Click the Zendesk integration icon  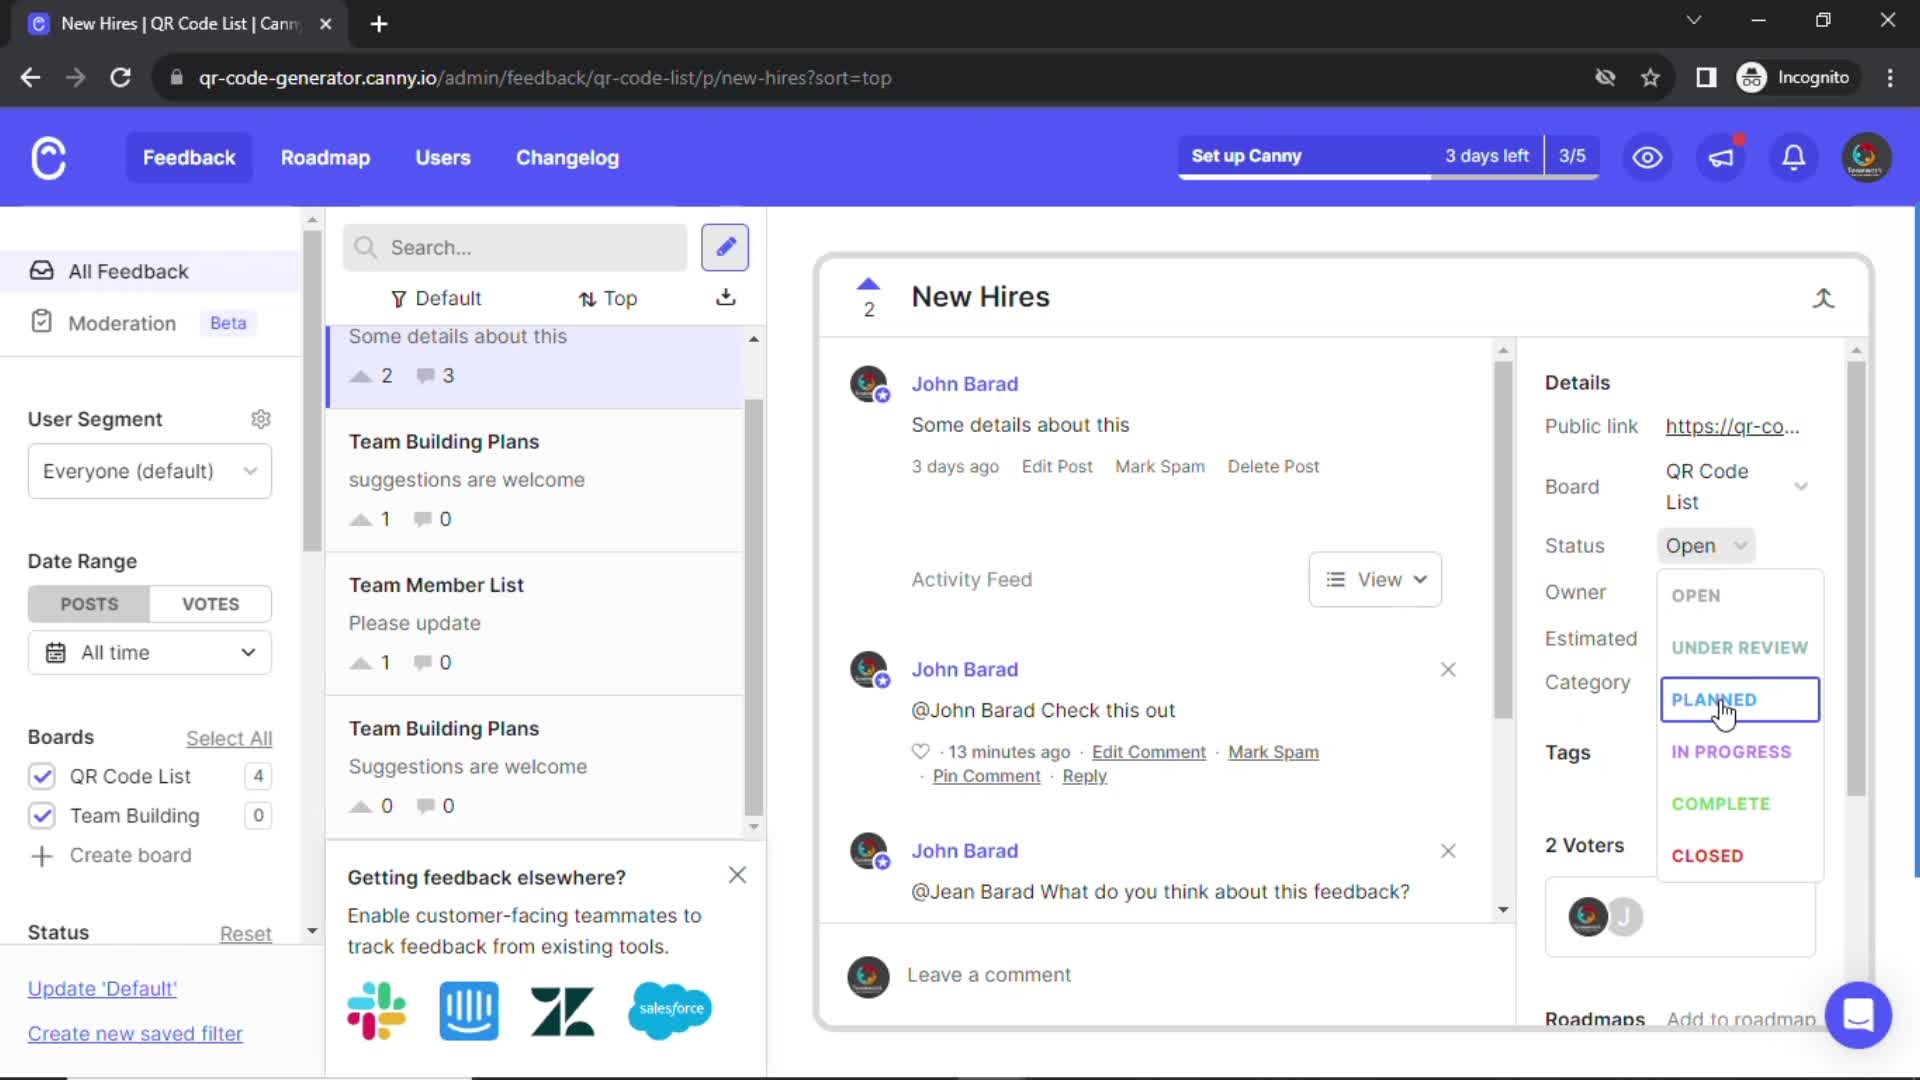(x=562, y=1011)
